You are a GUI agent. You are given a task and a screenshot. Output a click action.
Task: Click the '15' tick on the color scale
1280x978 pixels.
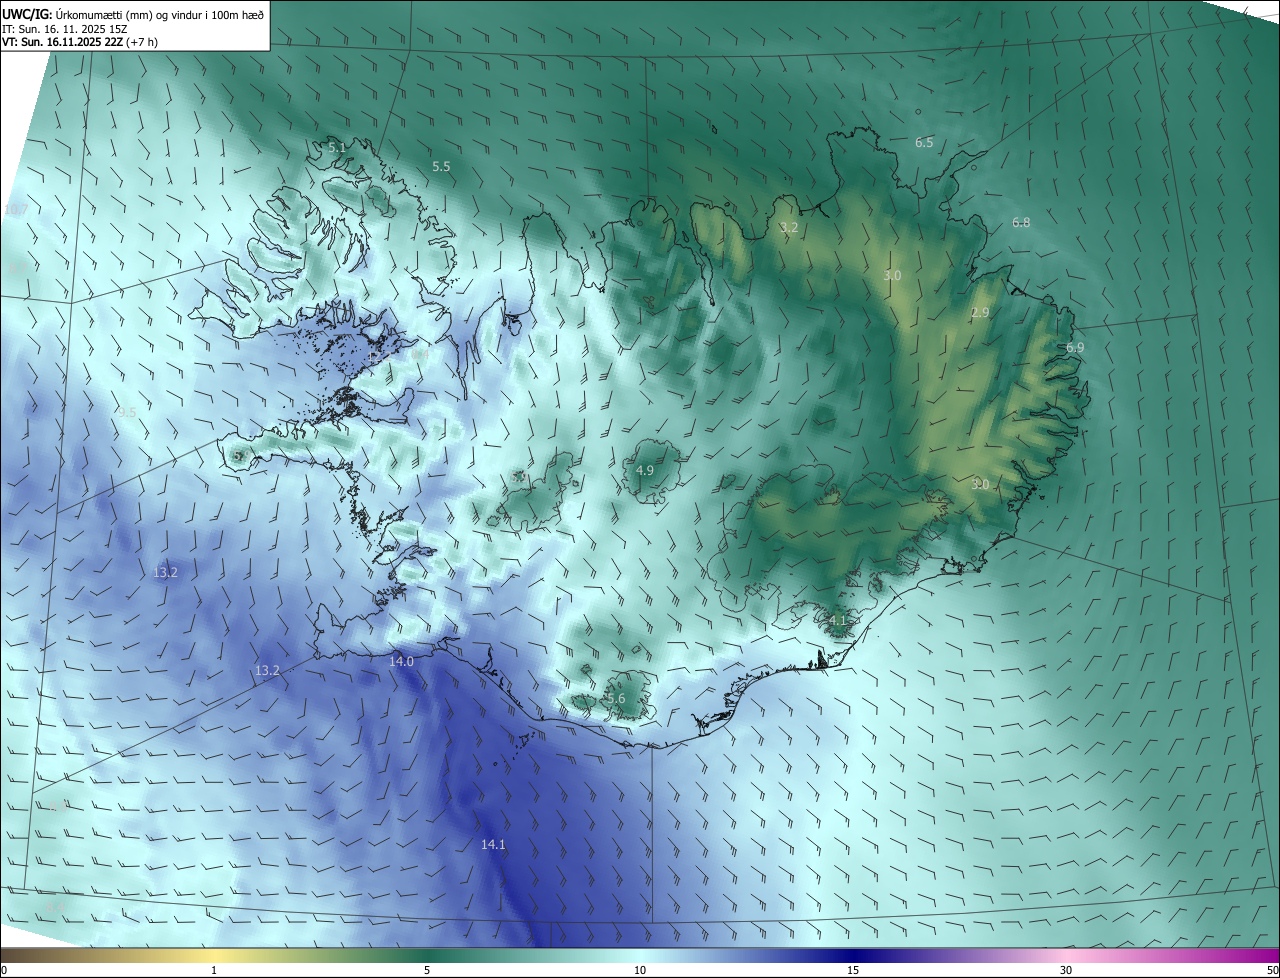[853, 970]
